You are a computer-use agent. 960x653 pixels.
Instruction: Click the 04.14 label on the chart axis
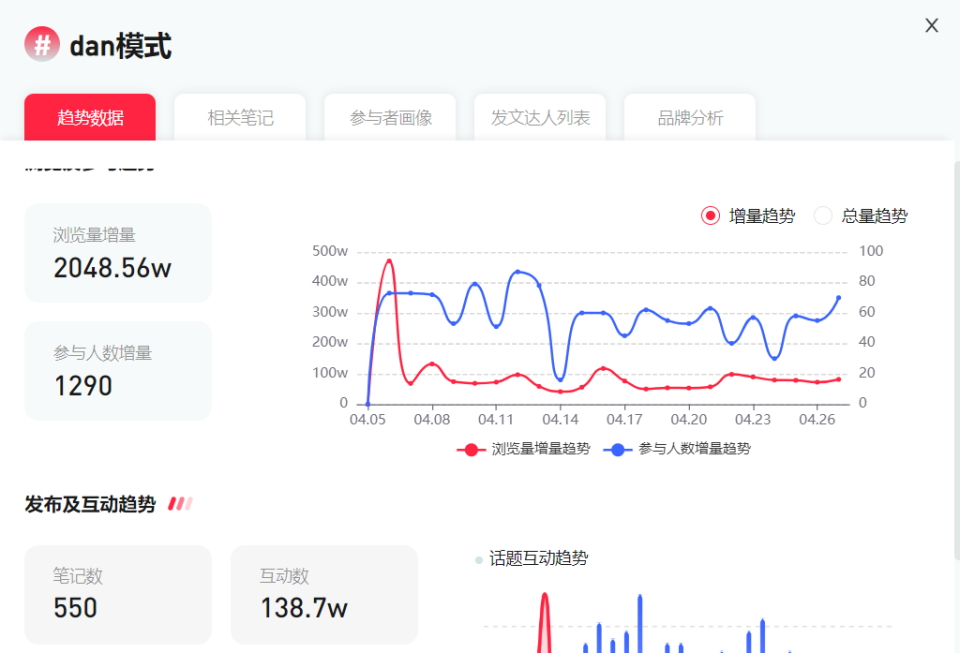tap(560, 420)
